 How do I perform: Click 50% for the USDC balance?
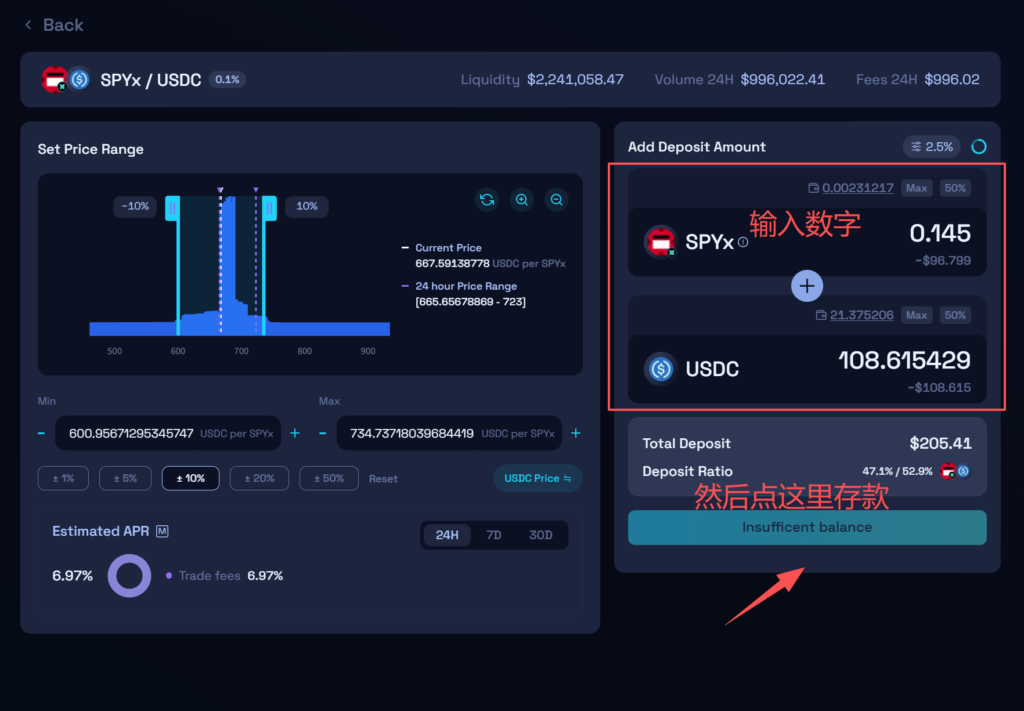[955, 315]
